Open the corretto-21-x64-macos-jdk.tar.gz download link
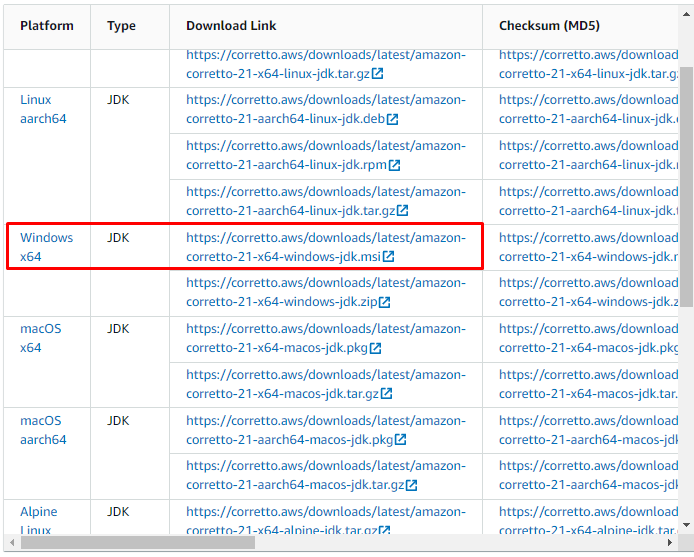 click(x=326, y=384)
